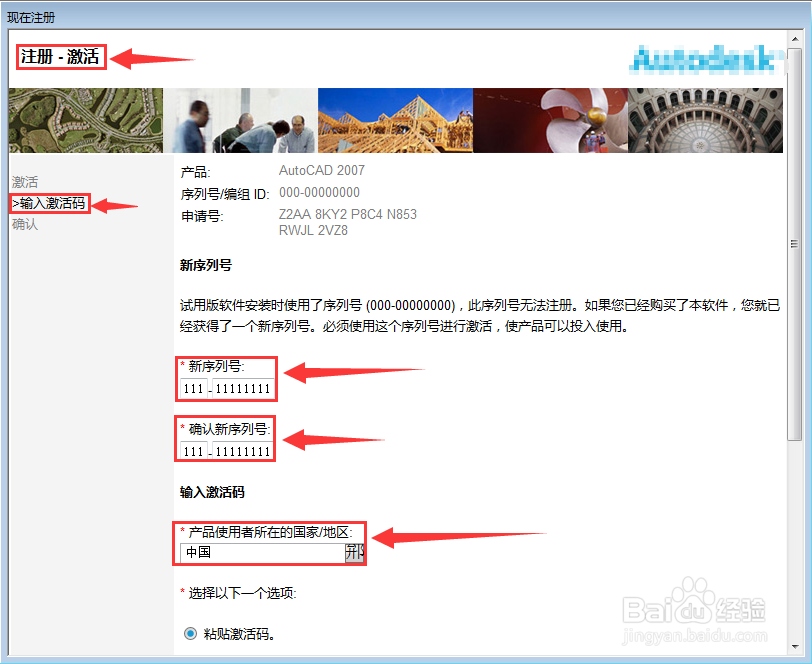Click the 现在注册 window title
This screenshot has width=812, height=664.
[x=31, y=18]
